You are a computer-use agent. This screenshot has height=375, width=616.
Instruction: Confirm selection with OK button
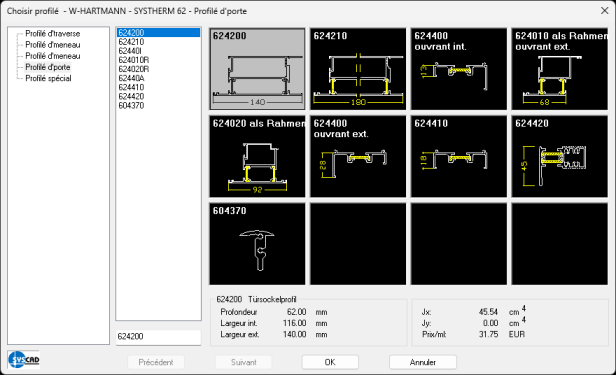point(330,362)
